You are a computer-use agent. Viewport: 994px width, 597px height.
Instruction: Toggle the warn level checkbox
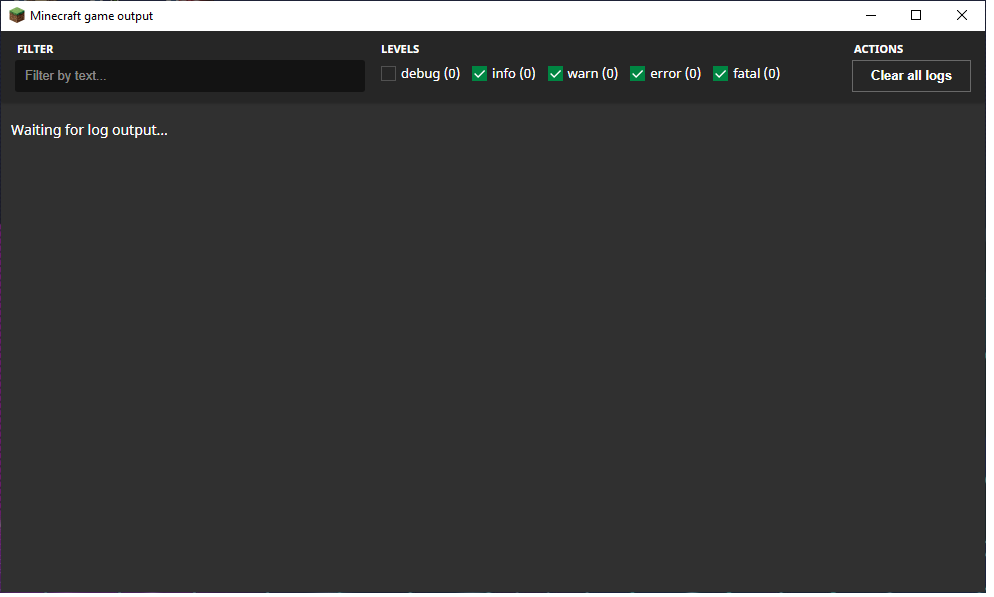[555, 74]
